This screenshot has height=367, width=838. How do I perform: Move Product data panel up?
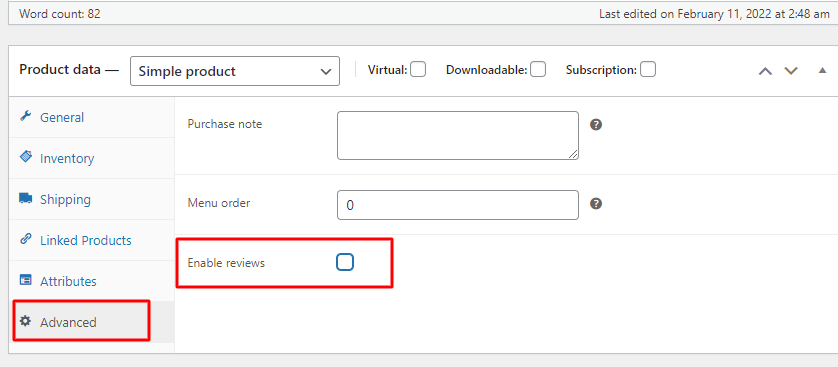pos(765,71)
